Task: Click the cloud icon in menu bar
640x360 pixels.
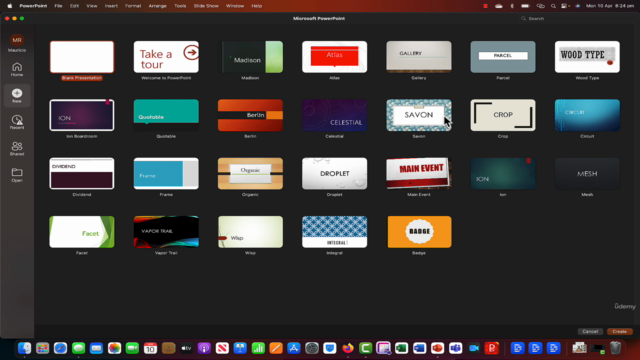Action: tap(499, 6)
